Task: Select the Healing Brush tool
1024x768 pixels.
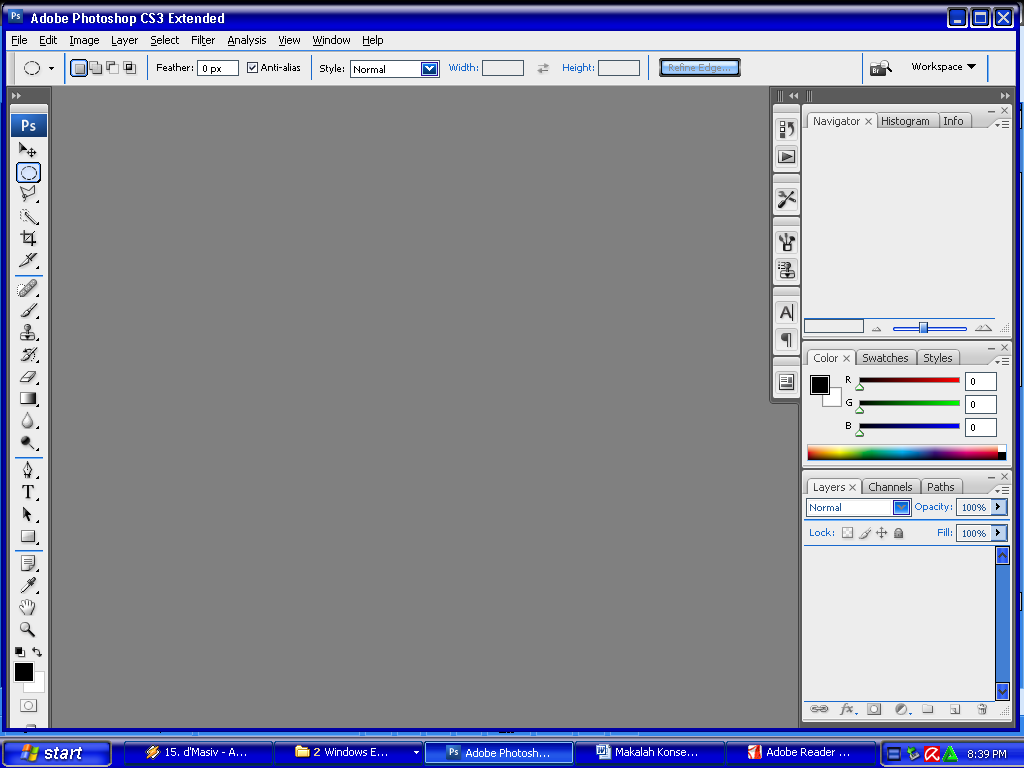Action: pyautogui.click(x=28, y=288)
